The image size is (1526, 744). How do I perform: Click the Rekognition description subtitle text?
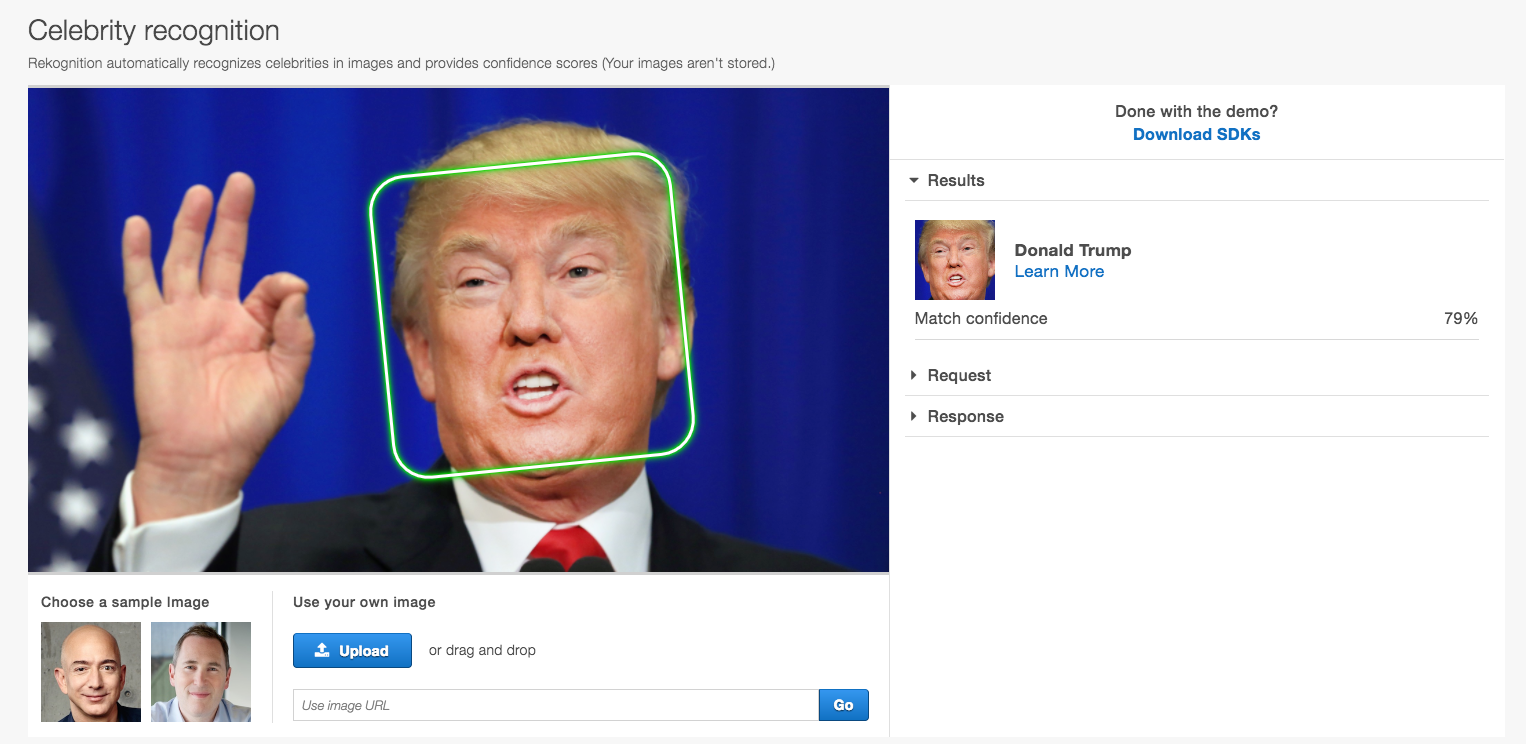point(402,63)
